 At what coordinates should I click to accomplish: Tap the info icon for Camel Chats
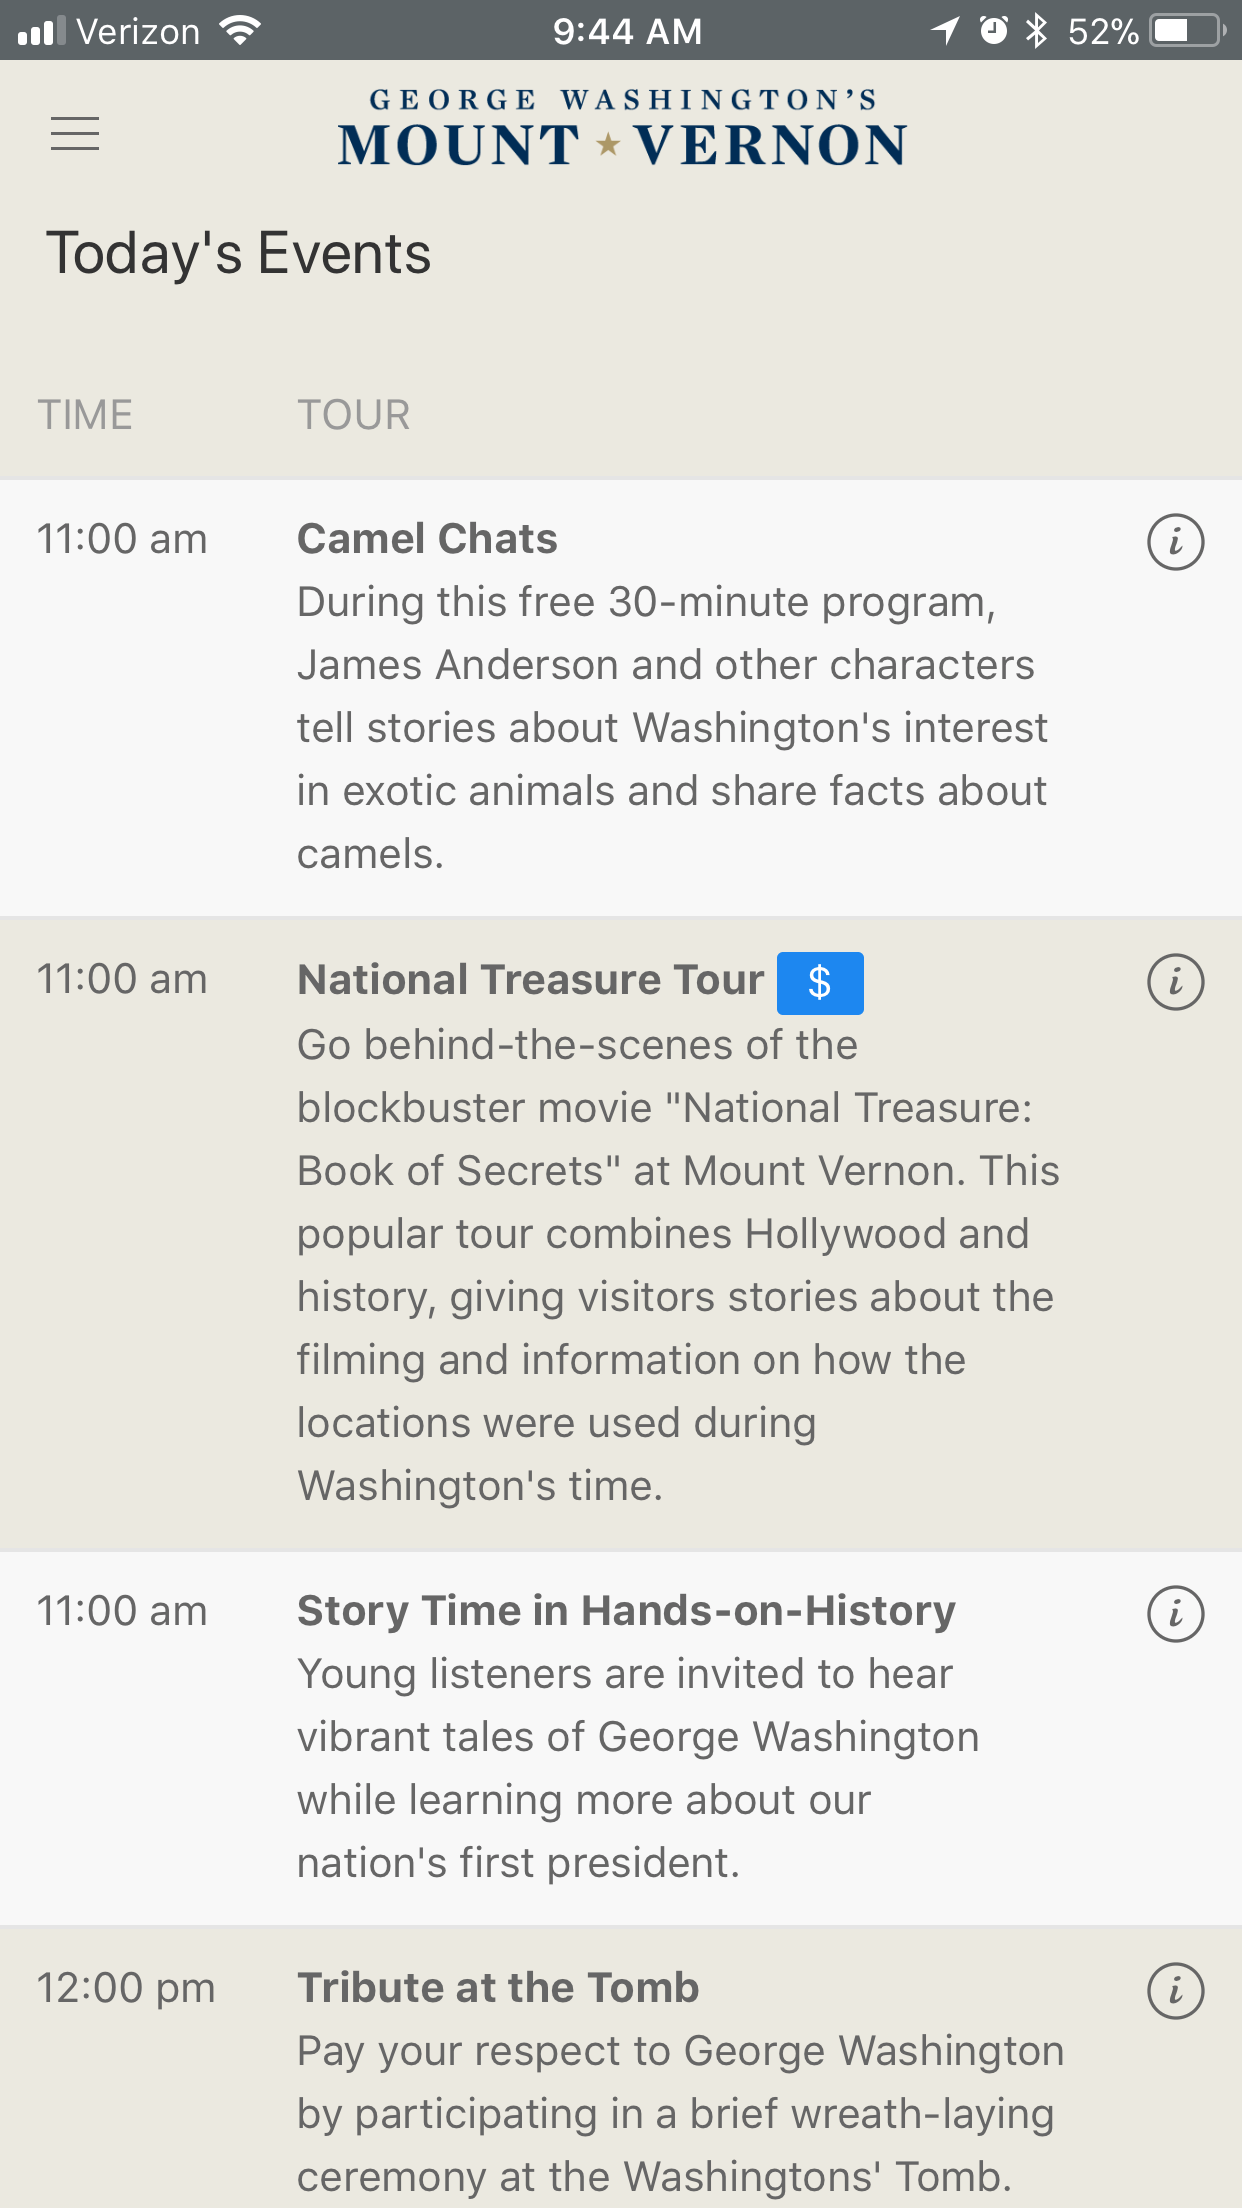1175,542
